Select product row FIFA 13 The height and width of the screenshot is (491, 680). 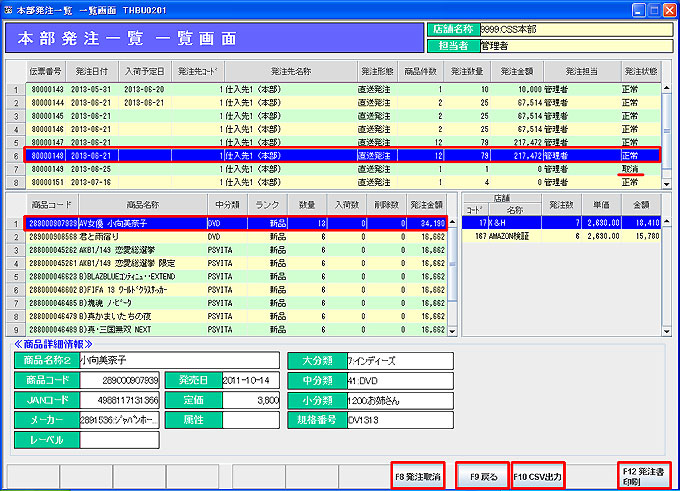coord(236,290)
